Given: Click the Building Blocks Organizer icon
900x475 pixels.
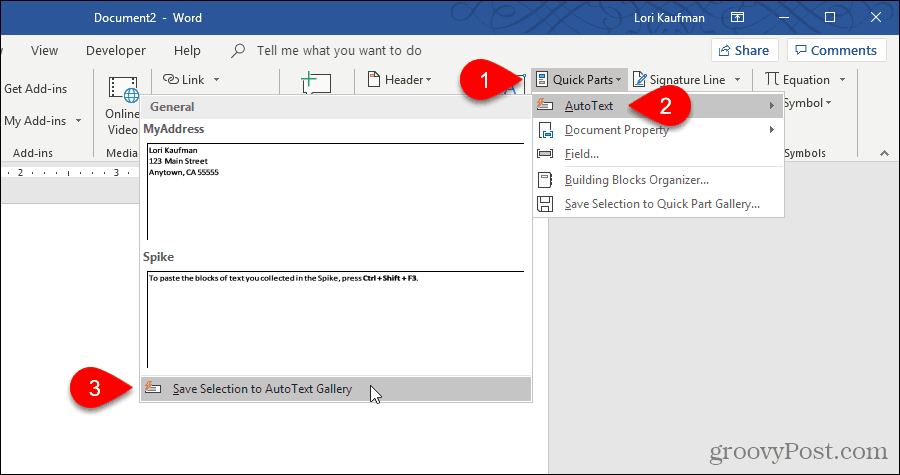Looking at the screenshot, I should [x=544, y=180].
